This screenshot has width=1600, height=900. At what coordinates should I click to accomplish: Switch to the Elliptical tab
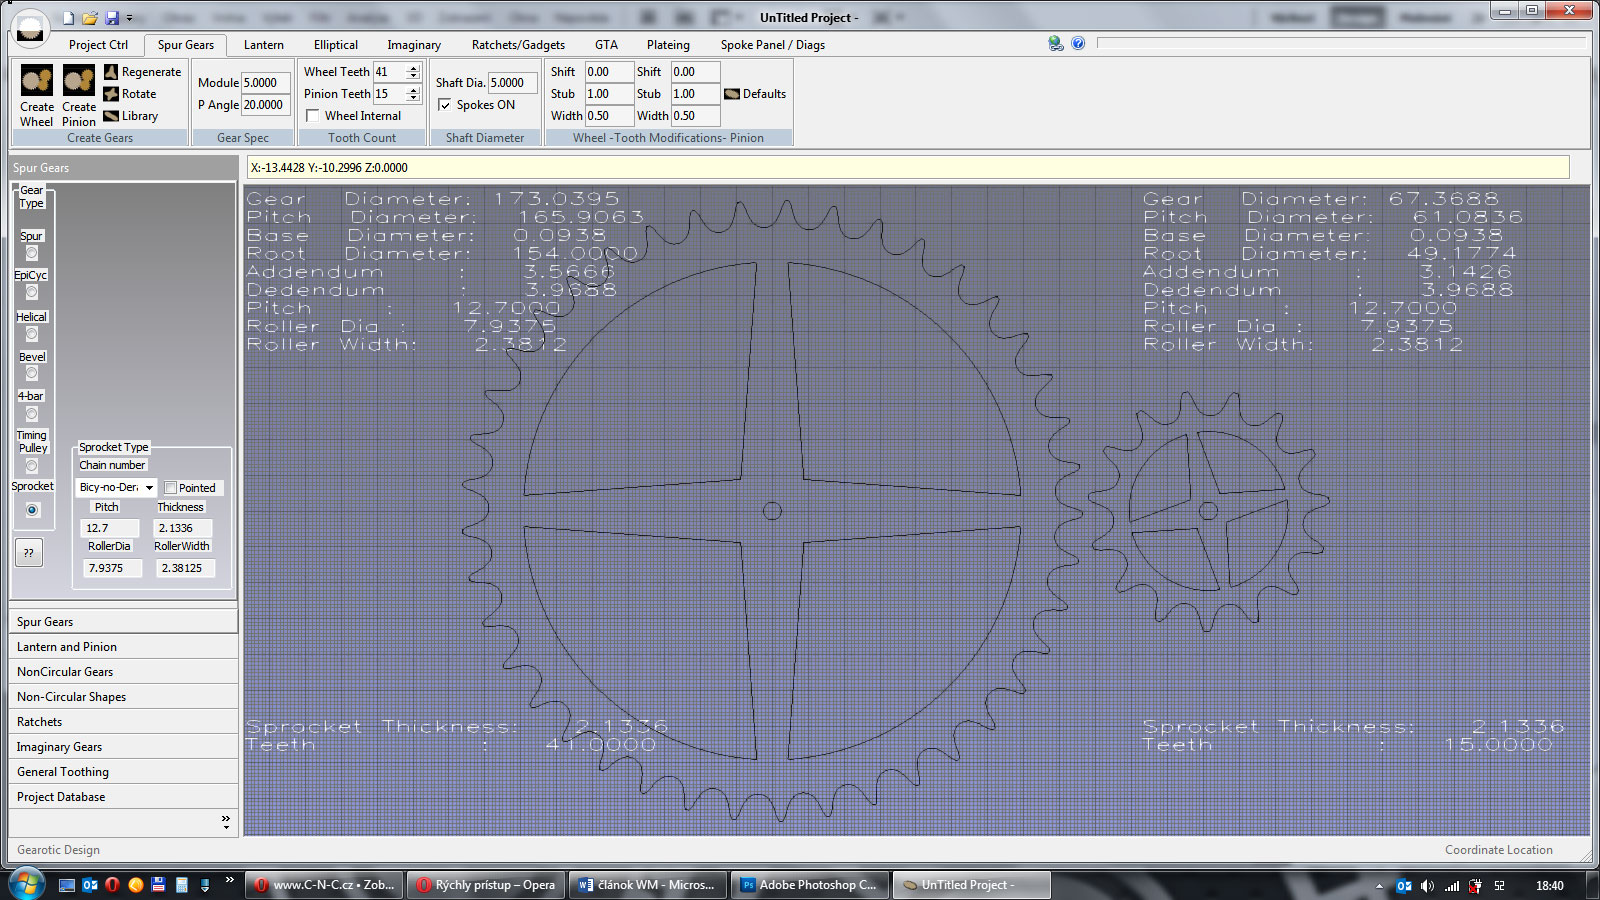point(335,45)
